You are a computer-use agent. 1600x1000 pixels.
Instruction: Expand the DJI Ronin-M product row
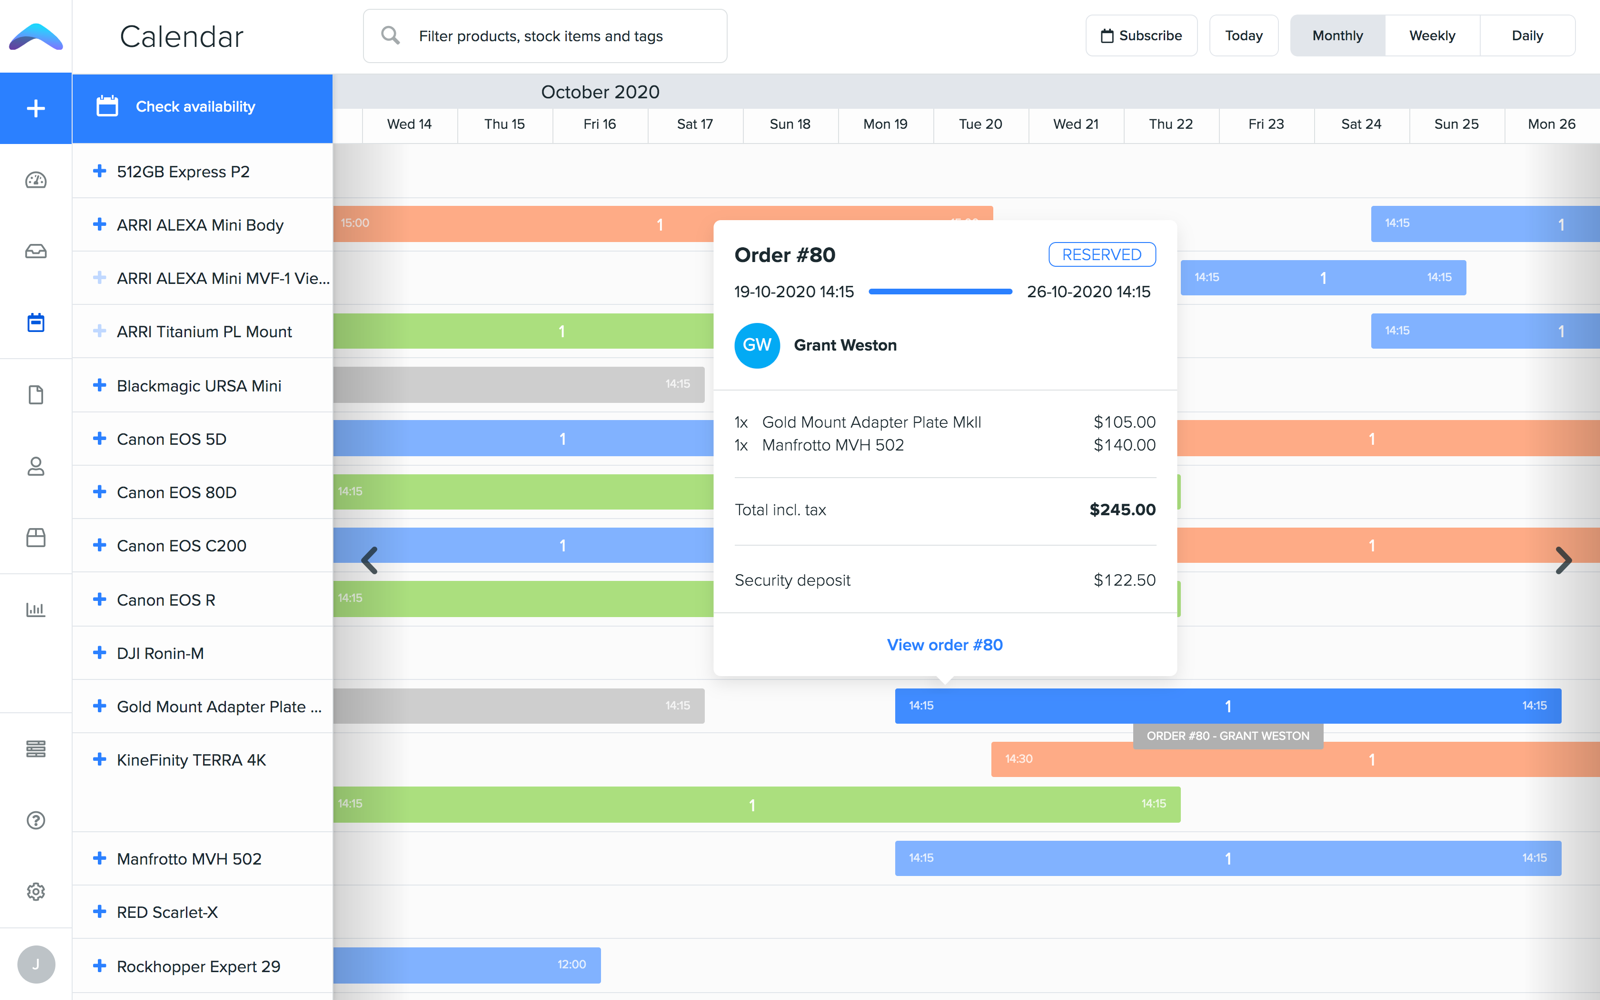(x=100, y=653)
